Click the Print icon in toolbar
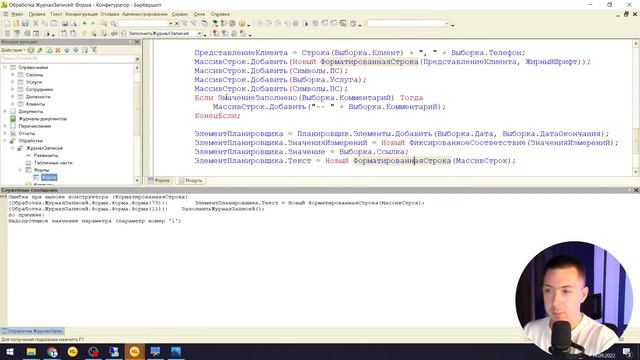 click(64, 24)
